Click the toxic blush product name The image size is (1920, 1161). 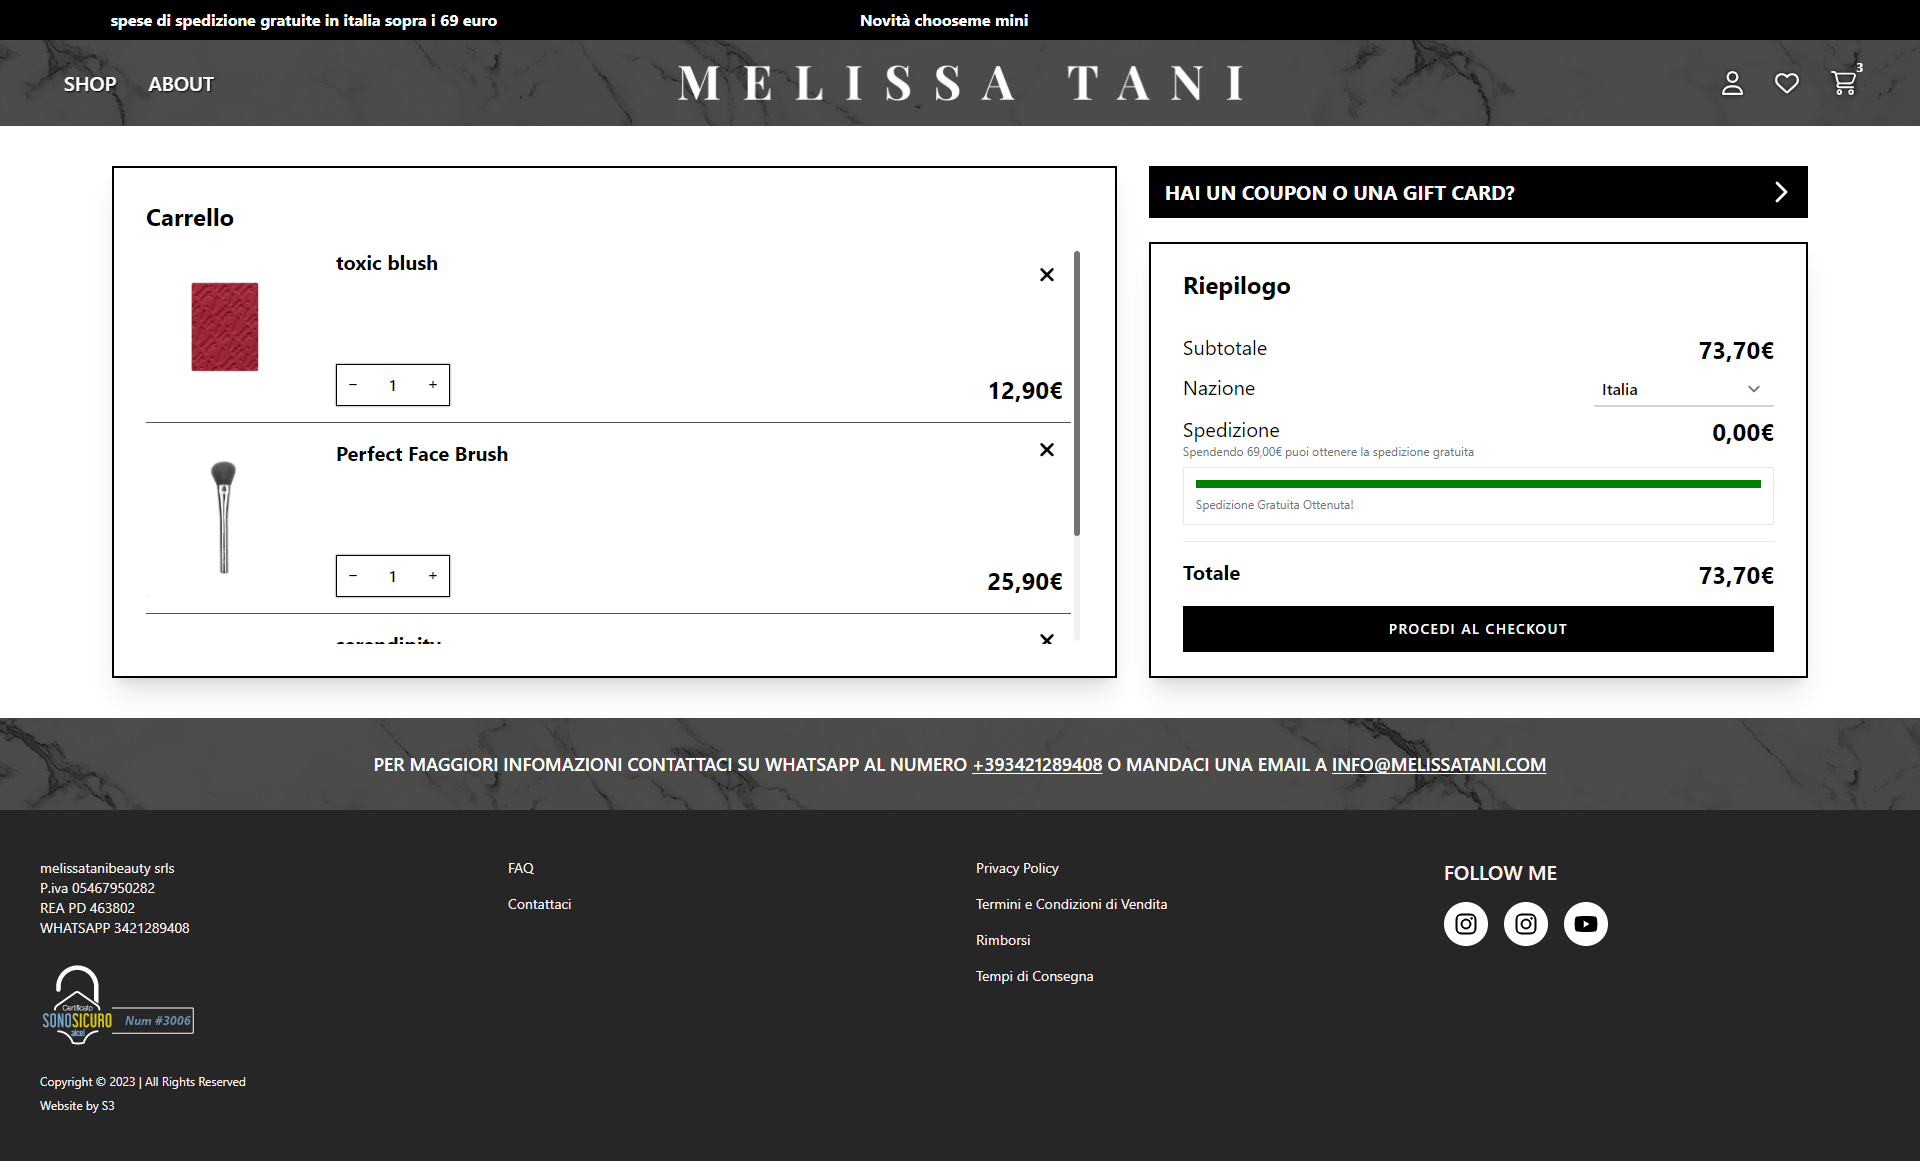(387, 263)
